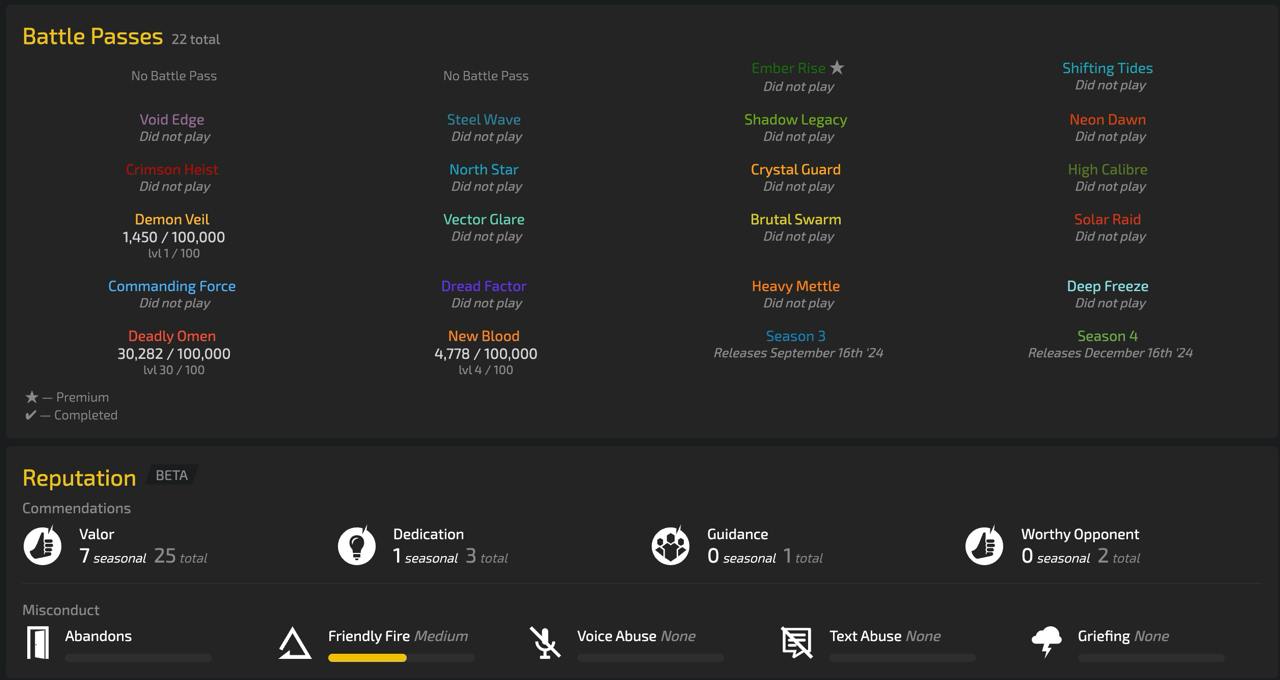Open the Demon Veil battle pass
Screen dimensions: 1280x680
(172, 219)
